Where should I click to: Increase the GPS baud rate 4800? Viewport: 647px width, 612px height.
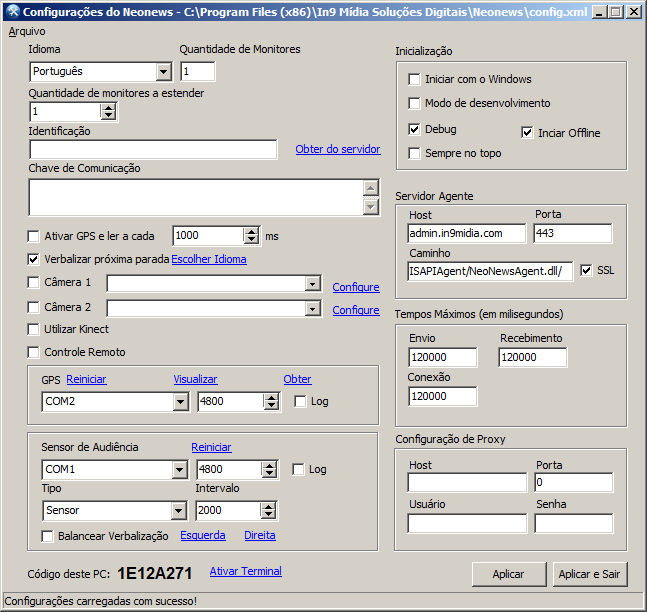271,398
